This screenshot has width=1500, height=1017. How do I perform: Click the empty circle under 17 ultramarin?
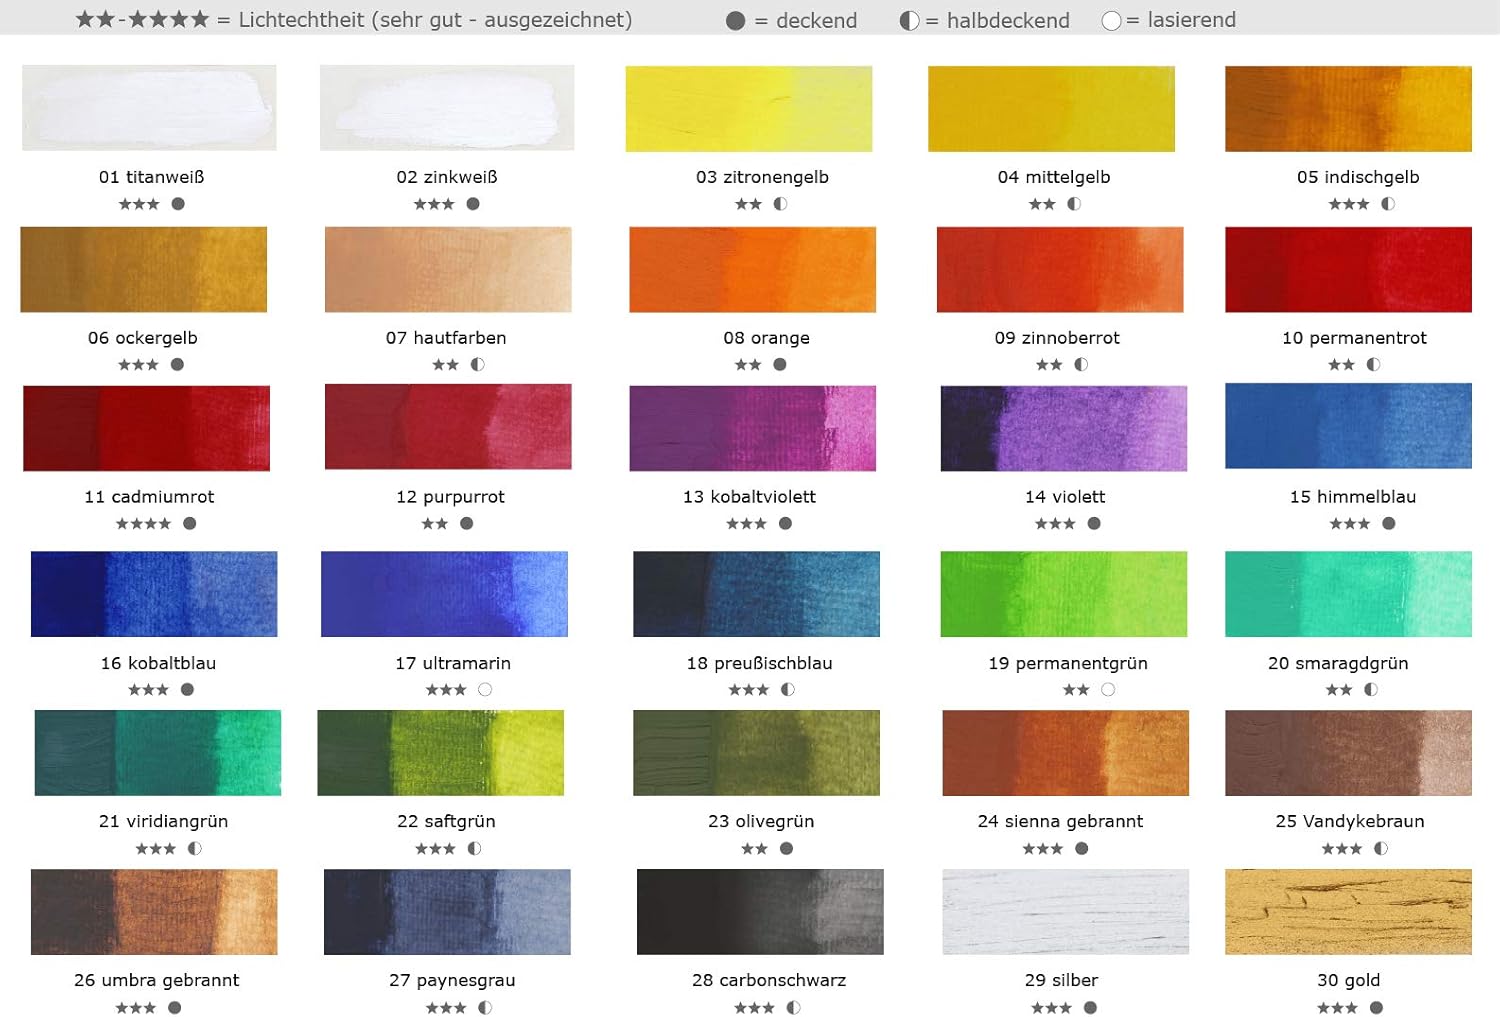coord(485,690)
